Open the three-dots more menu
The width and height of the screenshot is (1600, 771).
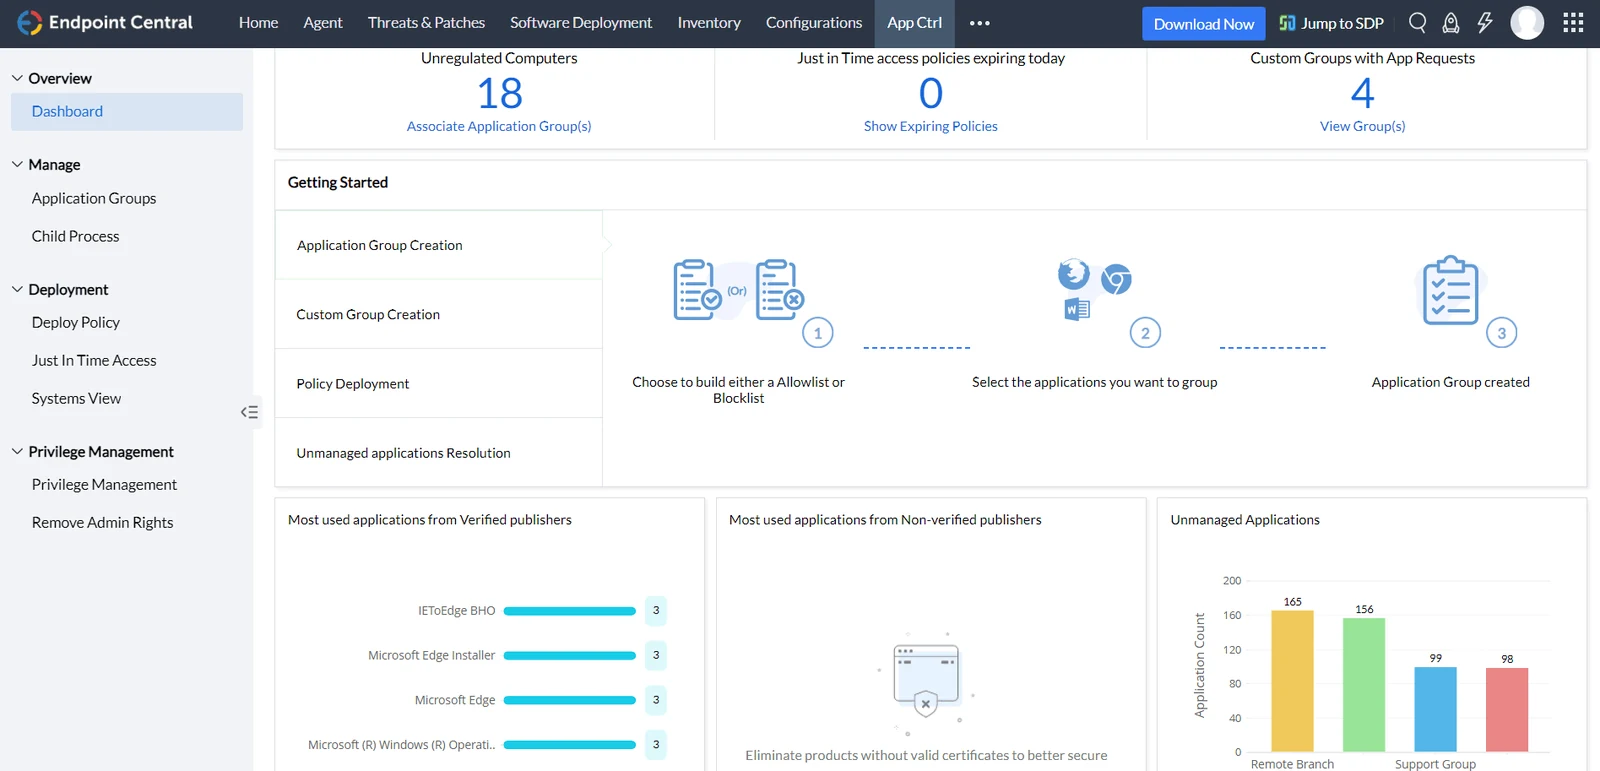979,23
